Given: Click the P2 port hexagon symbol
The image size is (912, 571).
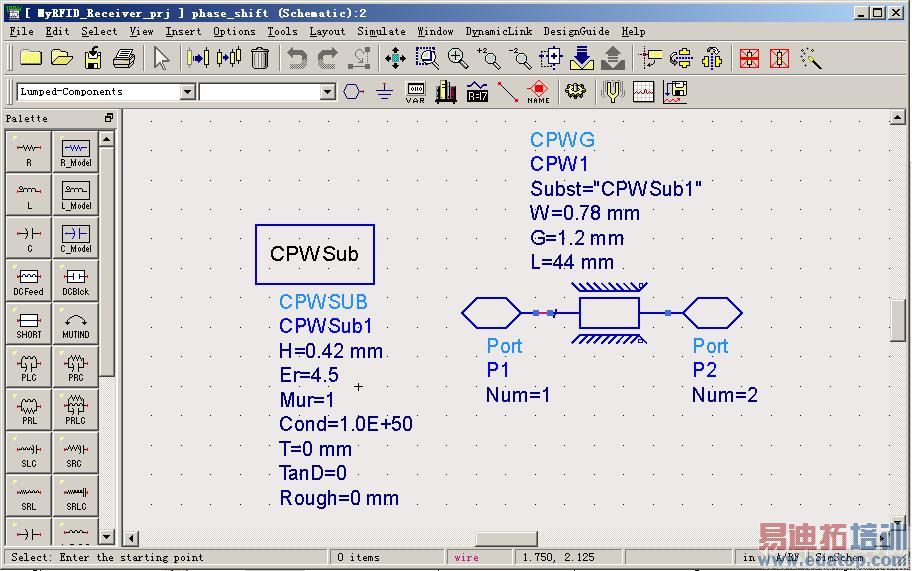Looking at the screenshot, I should 712,313.
